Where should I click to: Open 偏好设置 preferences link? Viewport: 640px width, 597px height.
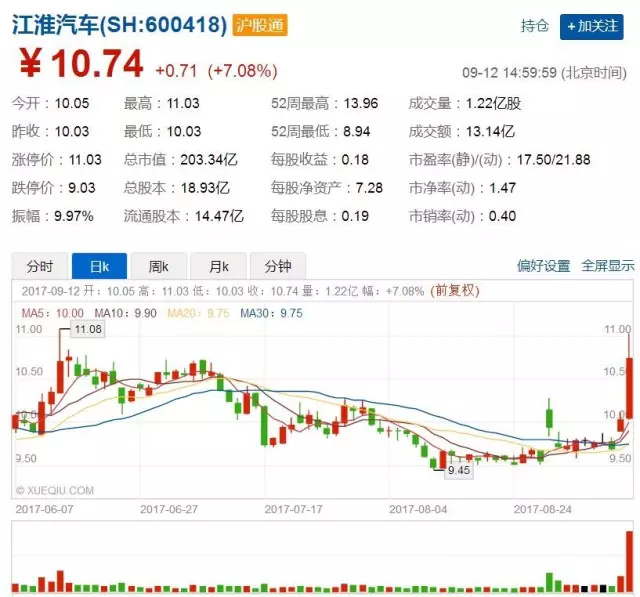pos(543,266)
